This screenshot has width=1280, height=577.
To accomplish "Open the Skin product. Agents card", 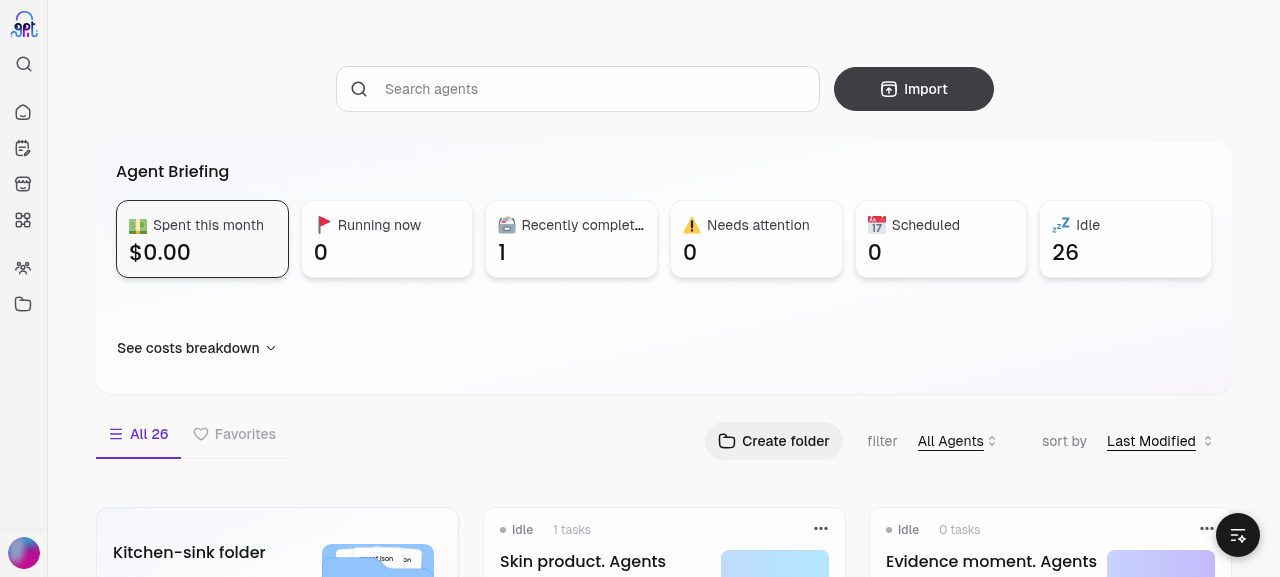I will [x=664, y=542].
